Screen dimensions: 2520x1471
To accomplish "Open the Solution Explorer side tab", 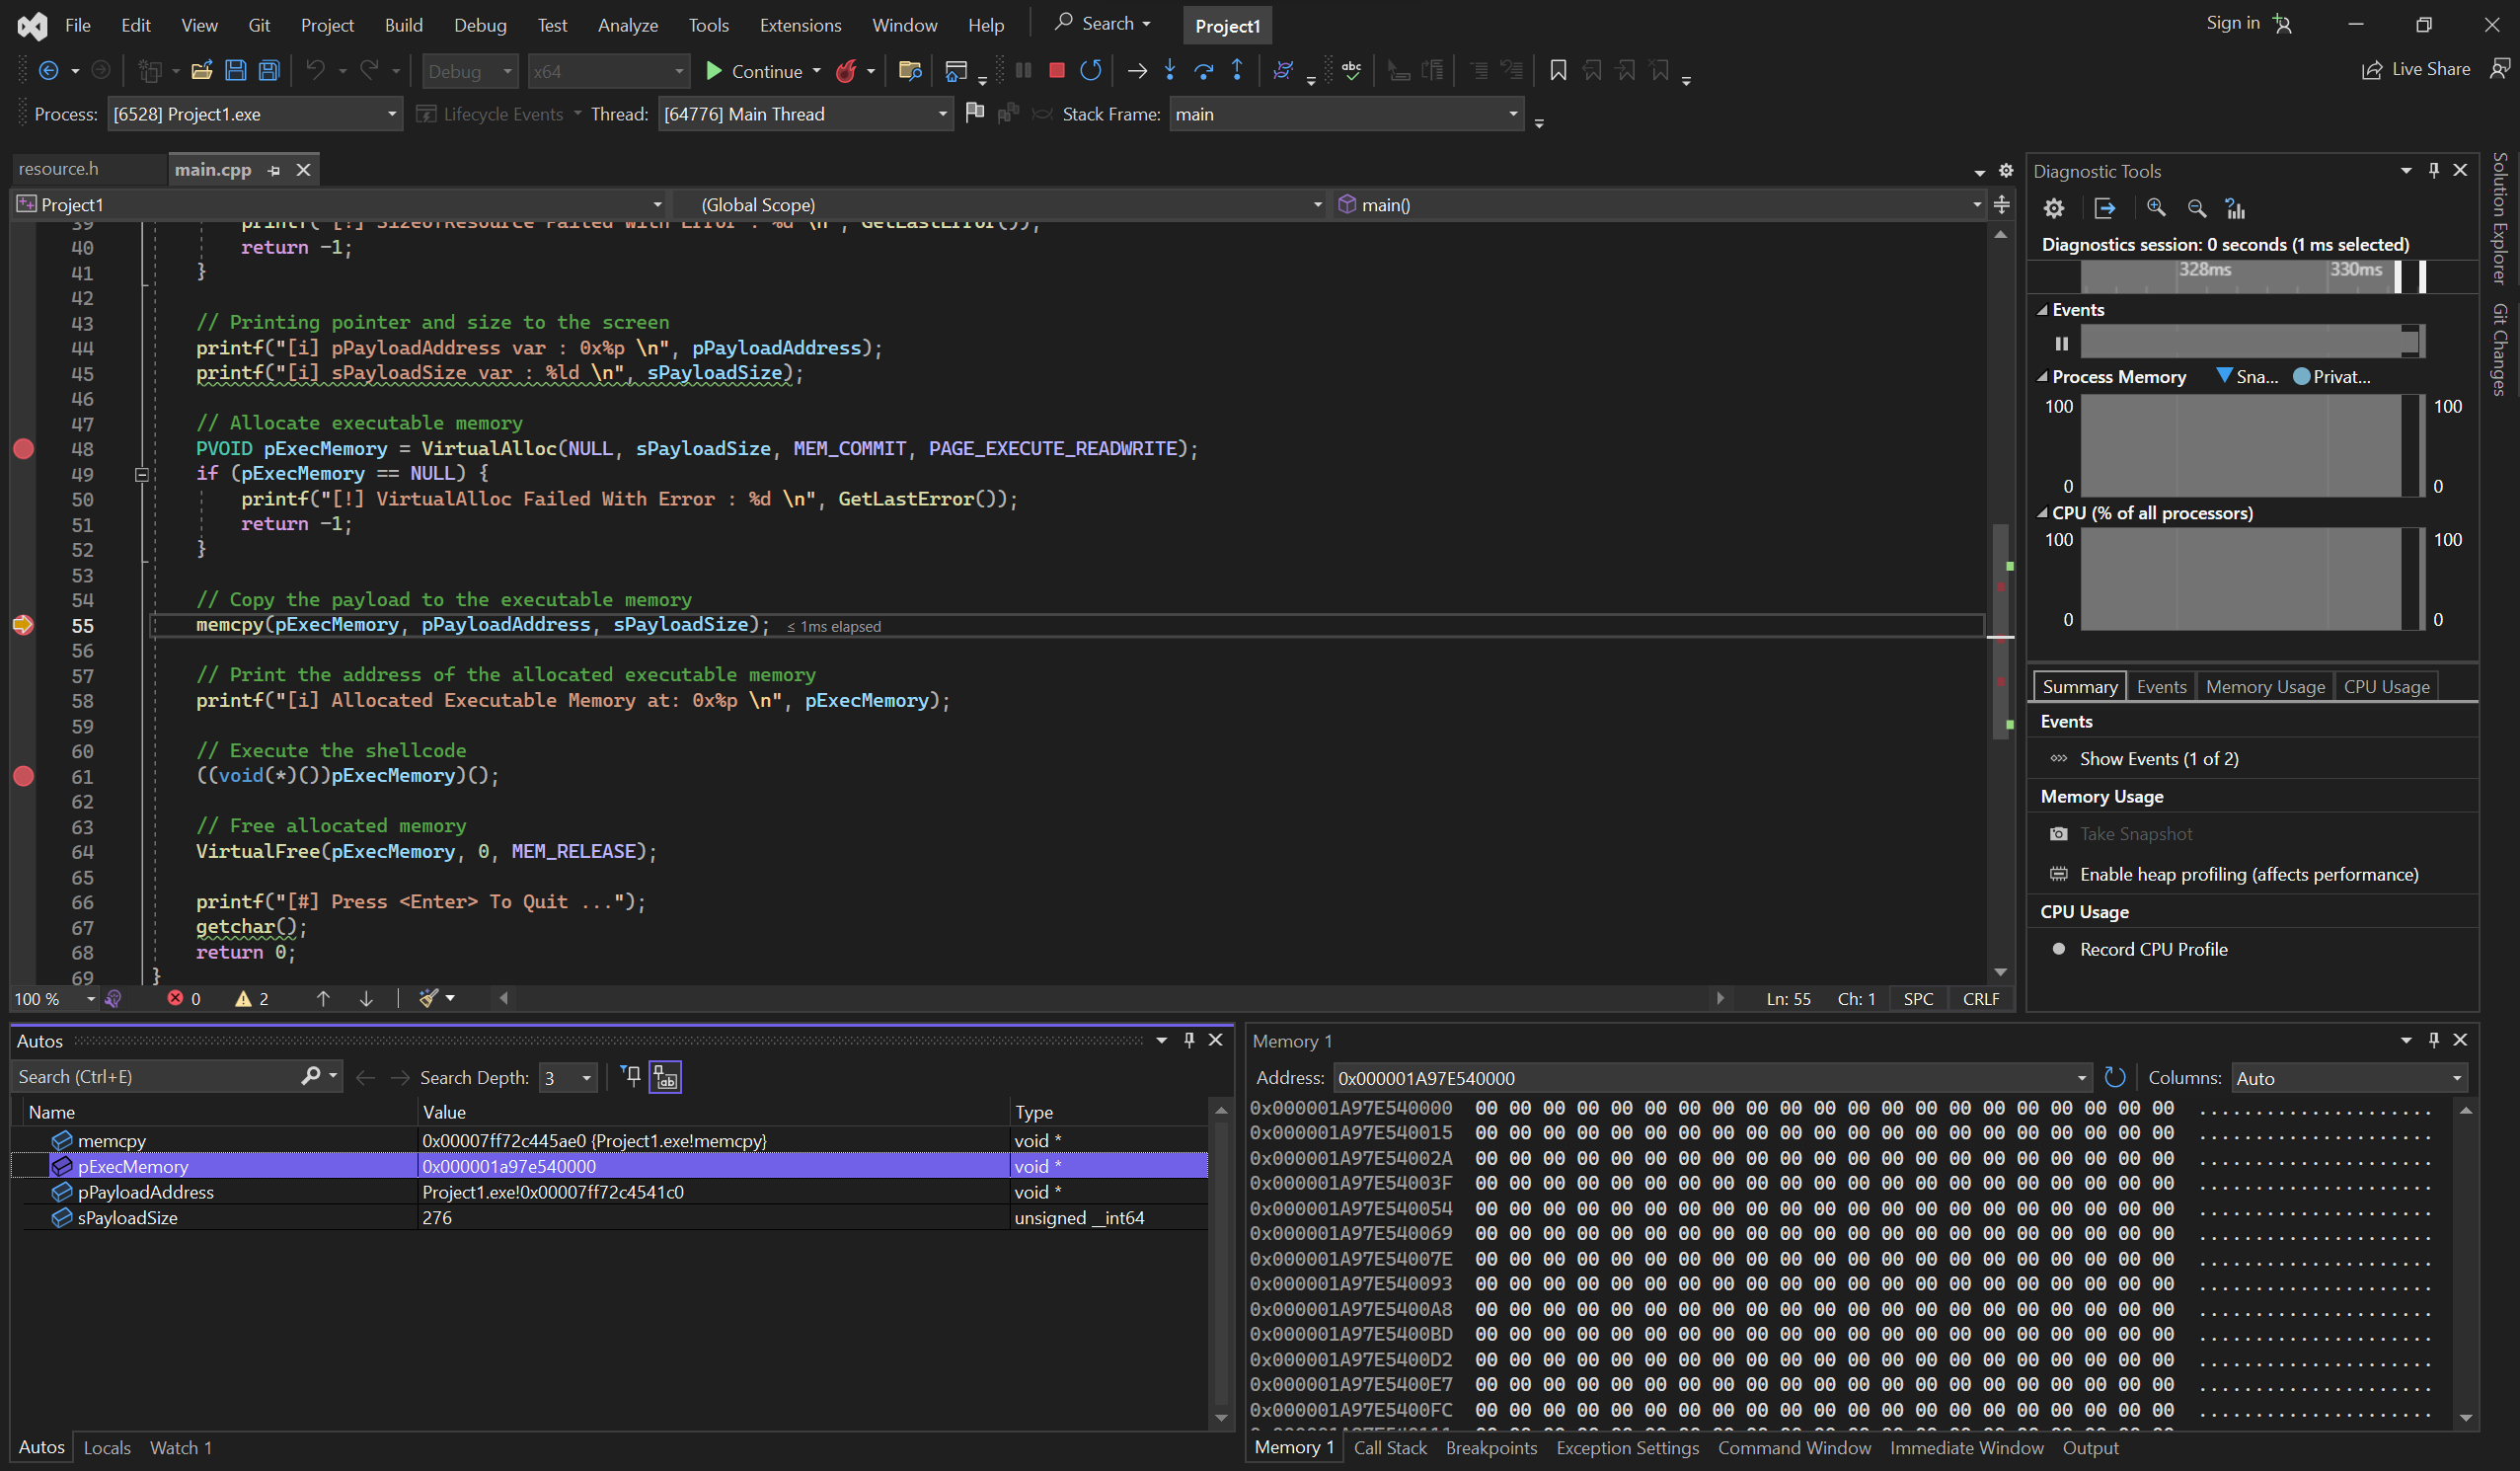I will coord(2500,218).
